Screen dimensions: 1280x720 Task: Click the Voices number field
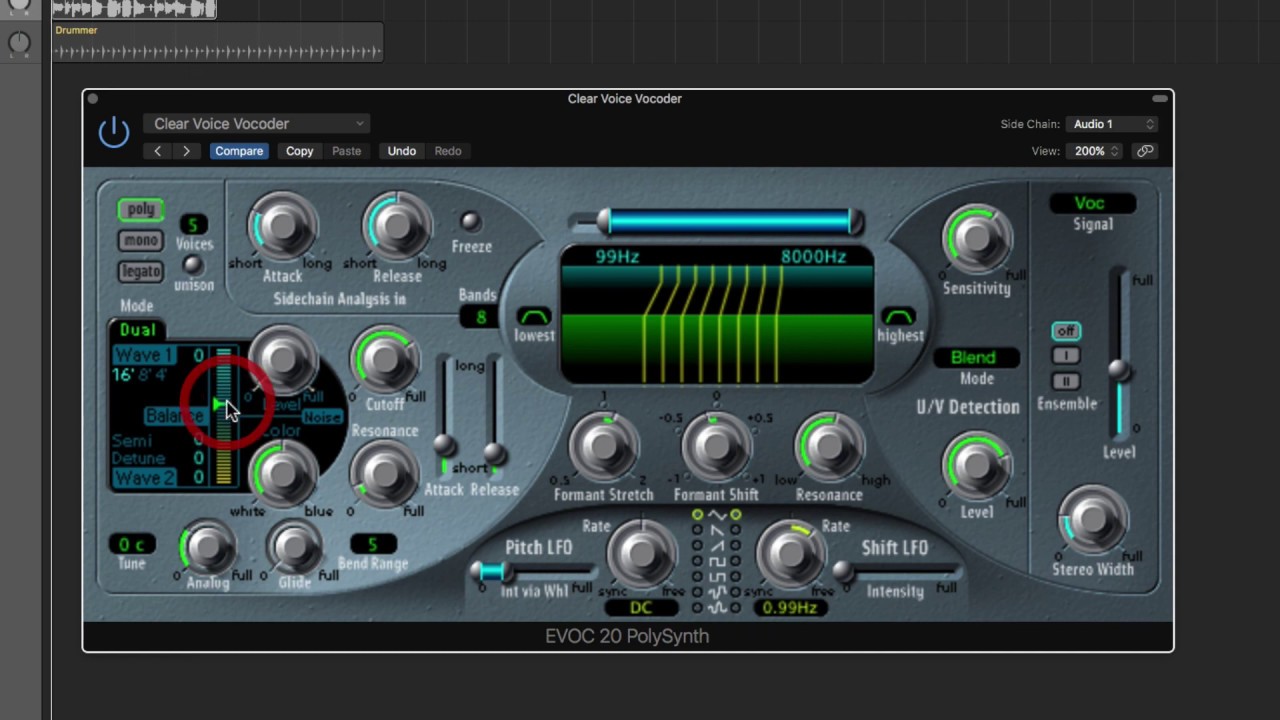point(193,224)
